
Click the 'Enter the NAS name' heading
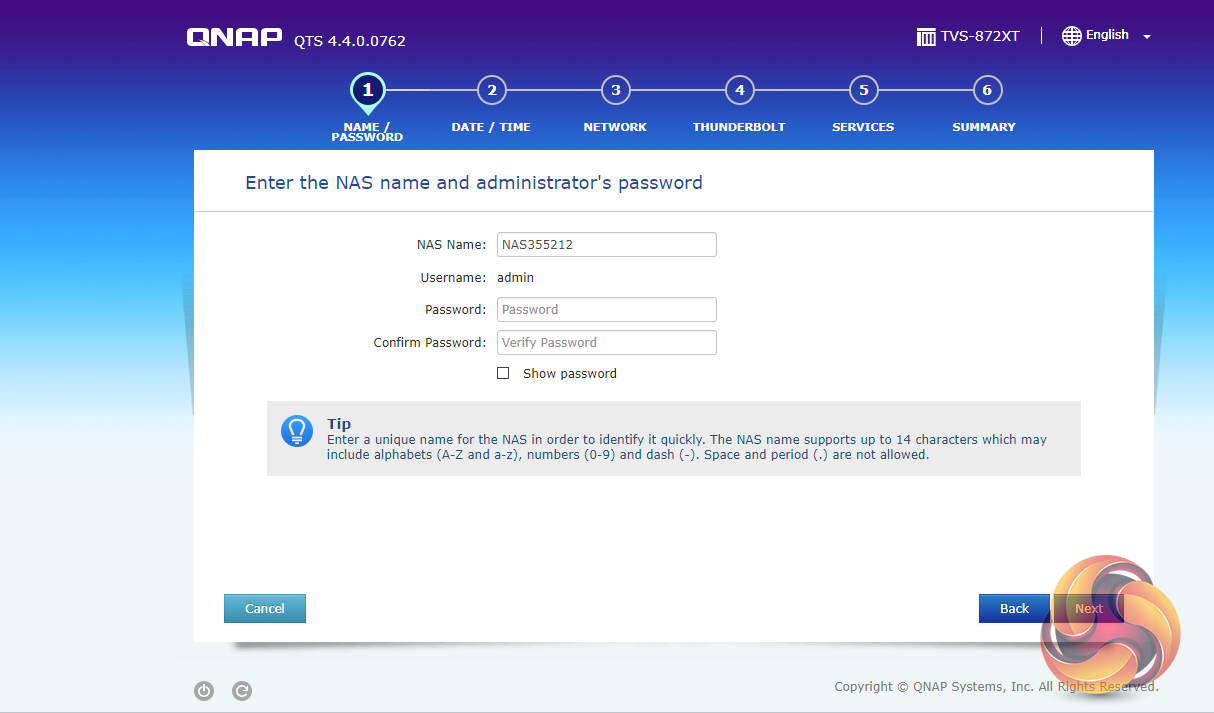coord(474,183)
